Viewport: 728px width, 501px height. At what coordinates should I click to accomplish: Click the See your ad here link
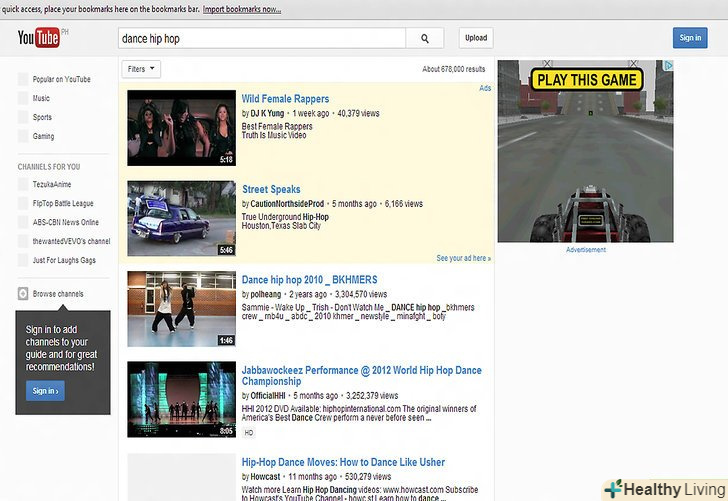tap(463, 258)
